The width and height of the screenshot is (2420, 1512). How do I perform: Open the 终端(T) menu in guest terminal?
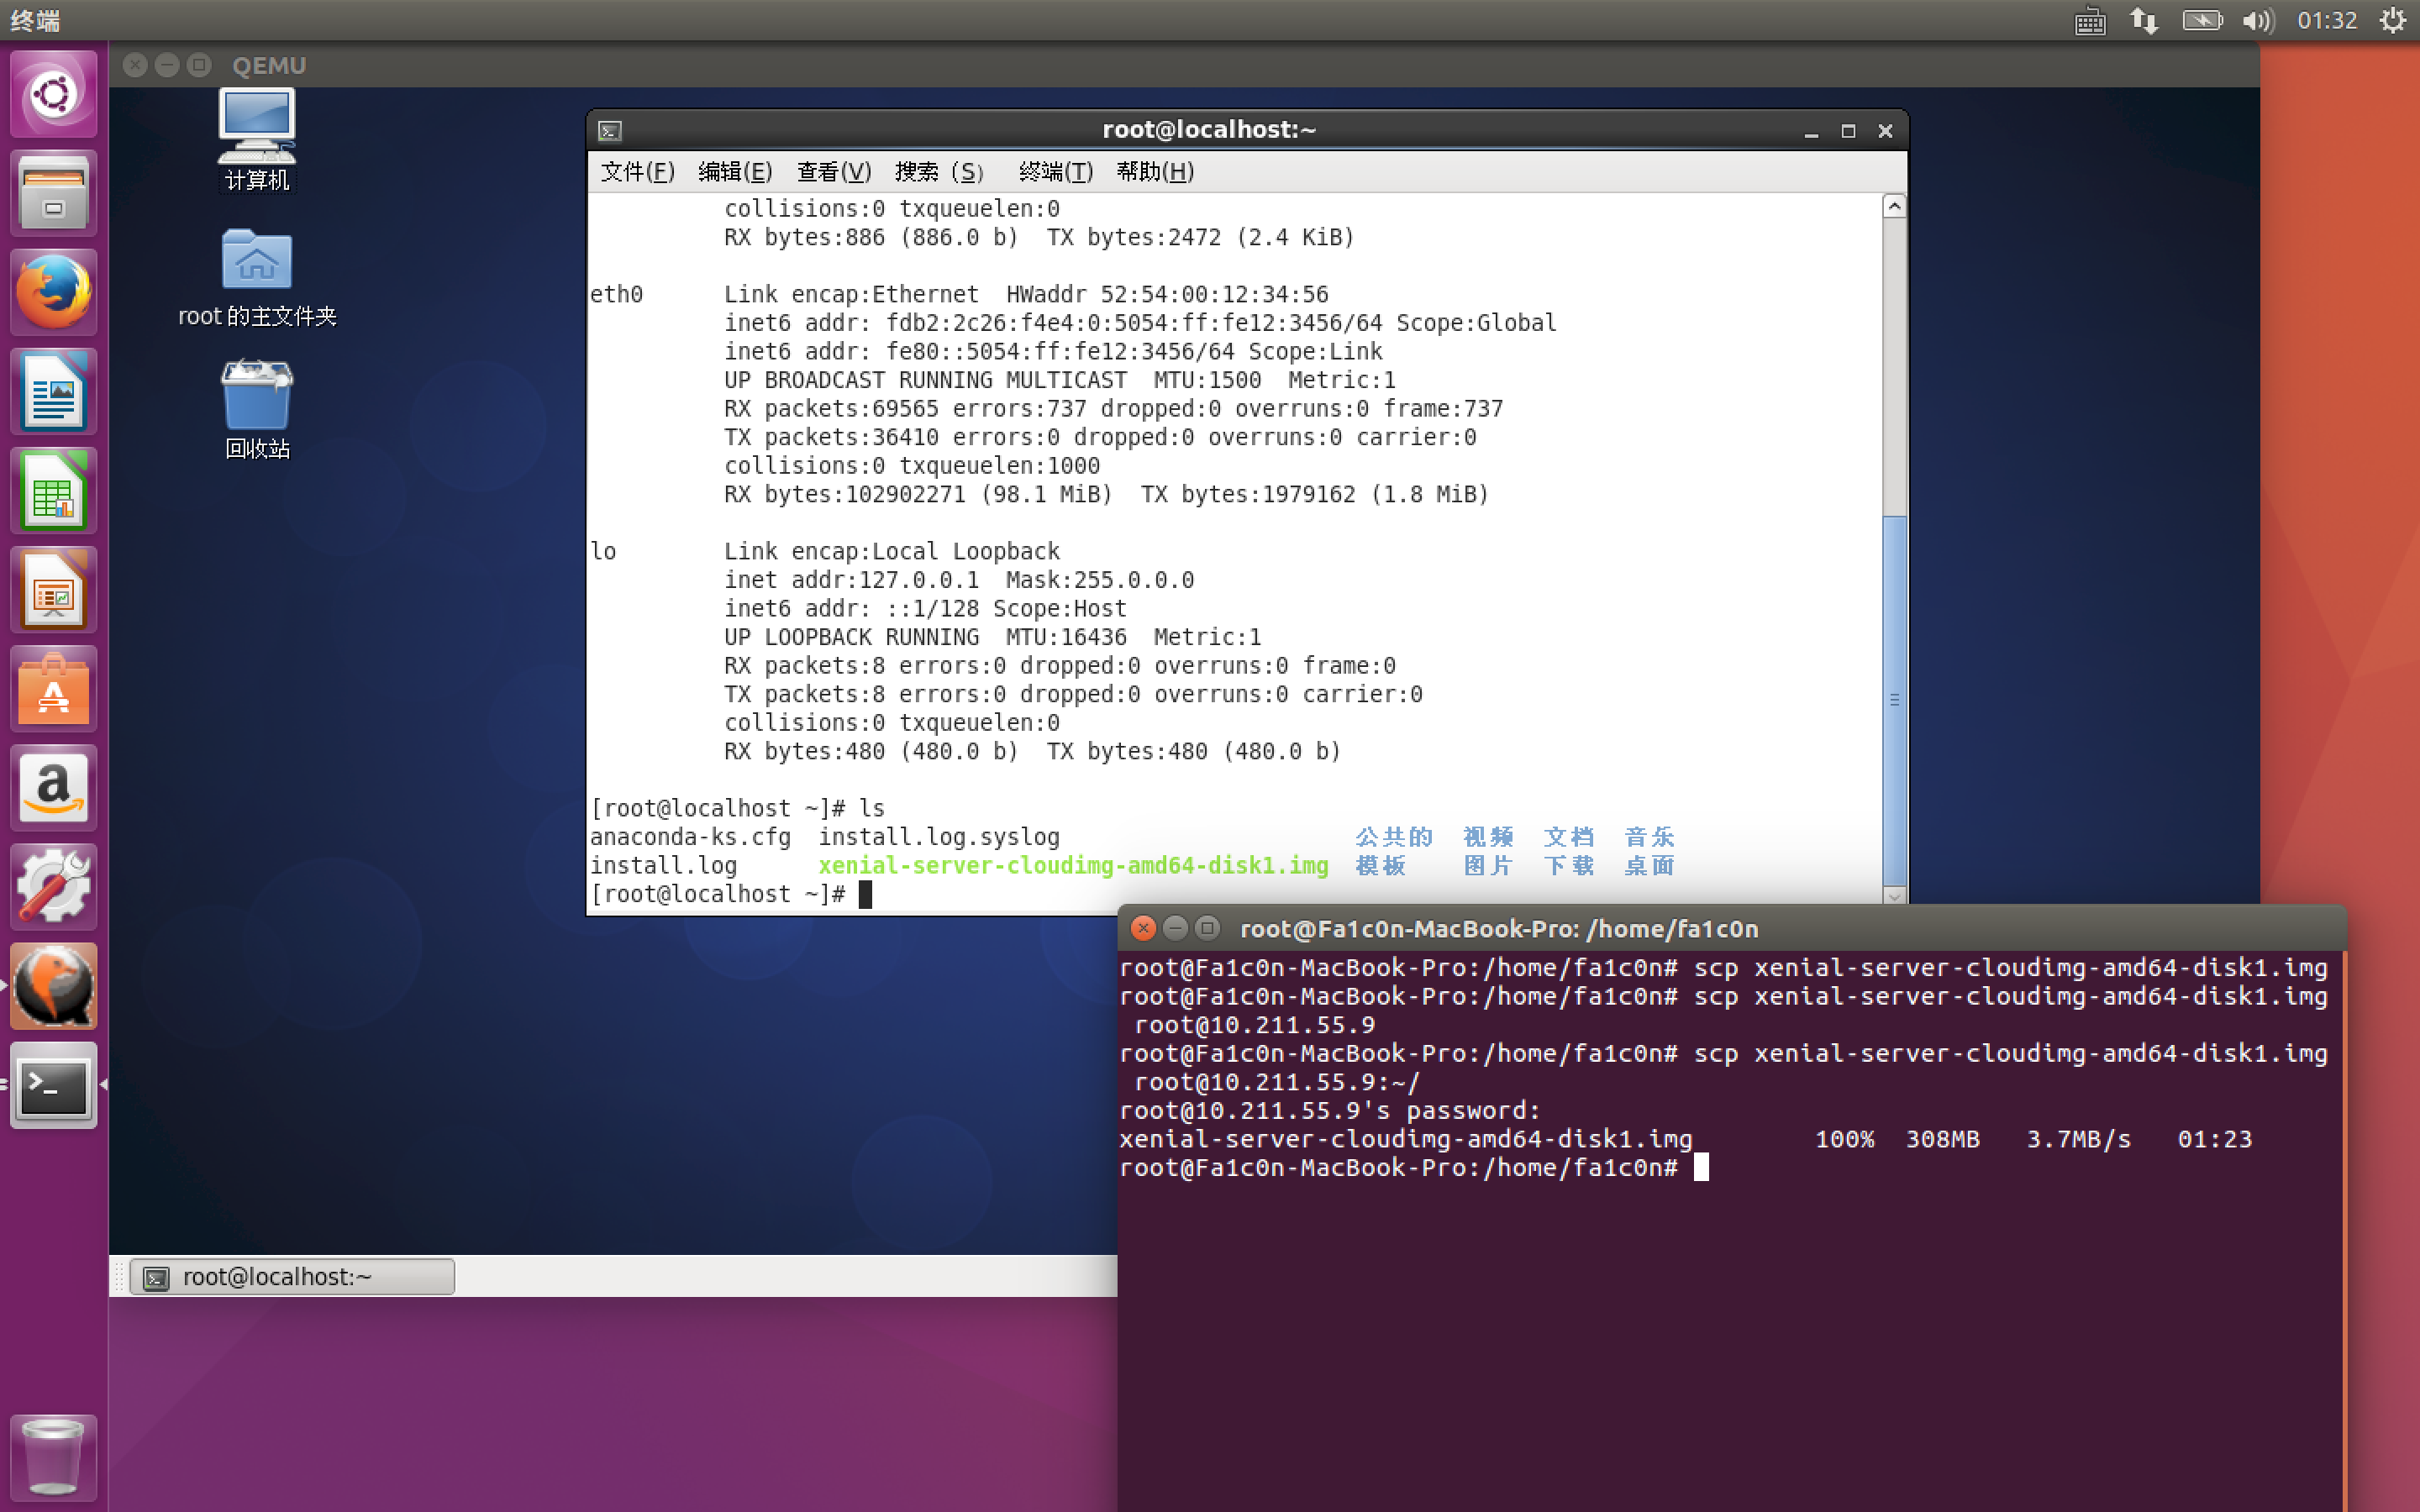1055,172
